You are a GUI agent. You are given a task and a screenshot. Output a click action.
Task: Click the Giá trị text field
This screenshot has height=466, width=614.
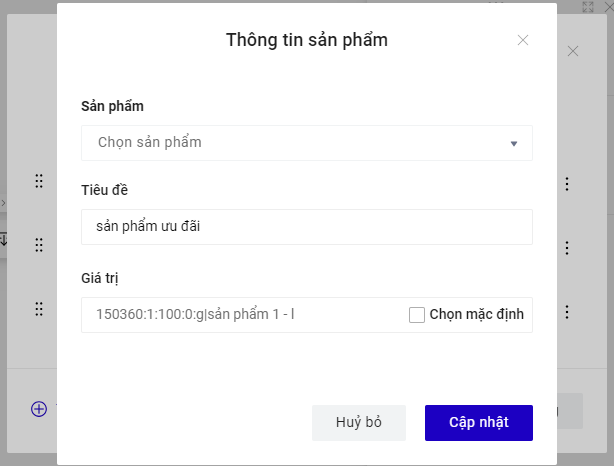(245, 315)
